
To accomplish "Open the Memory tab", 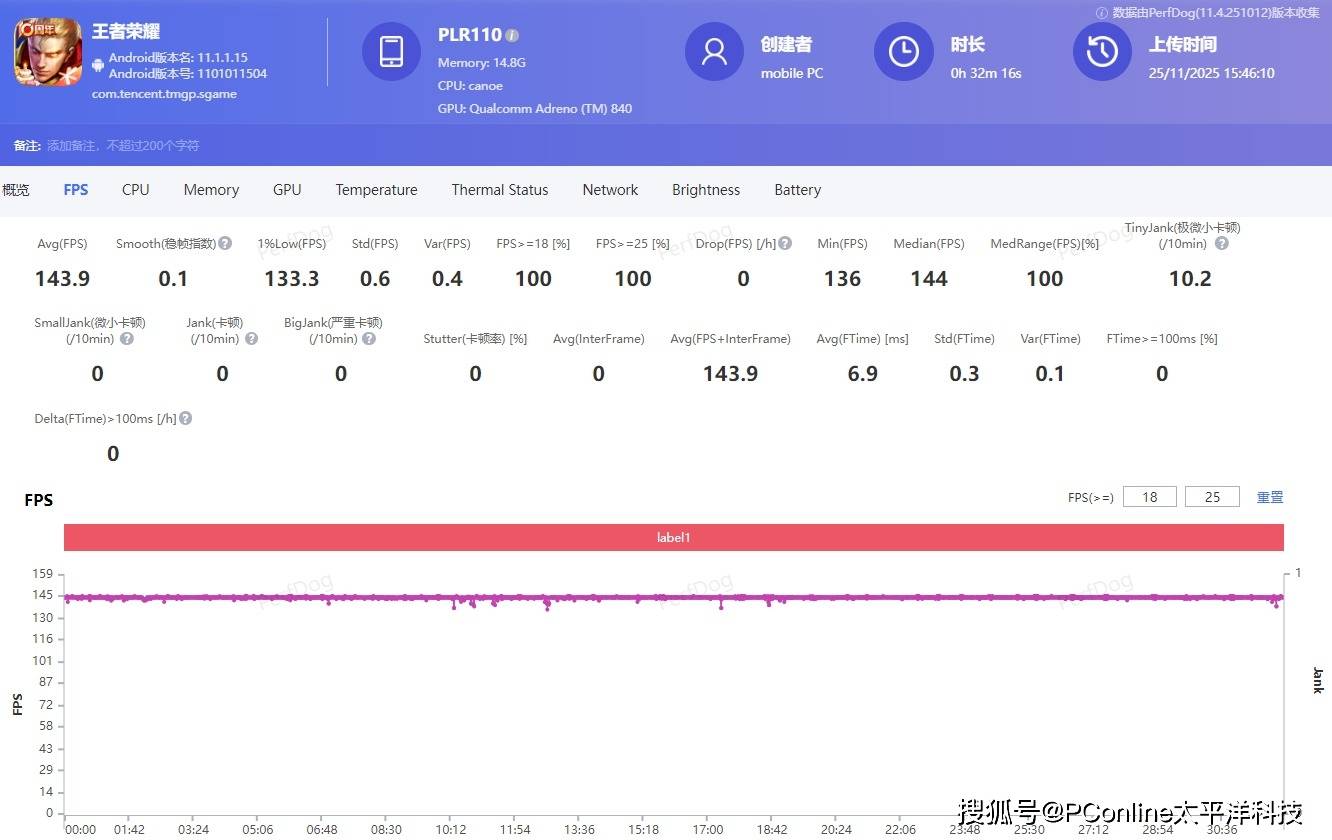I will click(x=211, y=190).
